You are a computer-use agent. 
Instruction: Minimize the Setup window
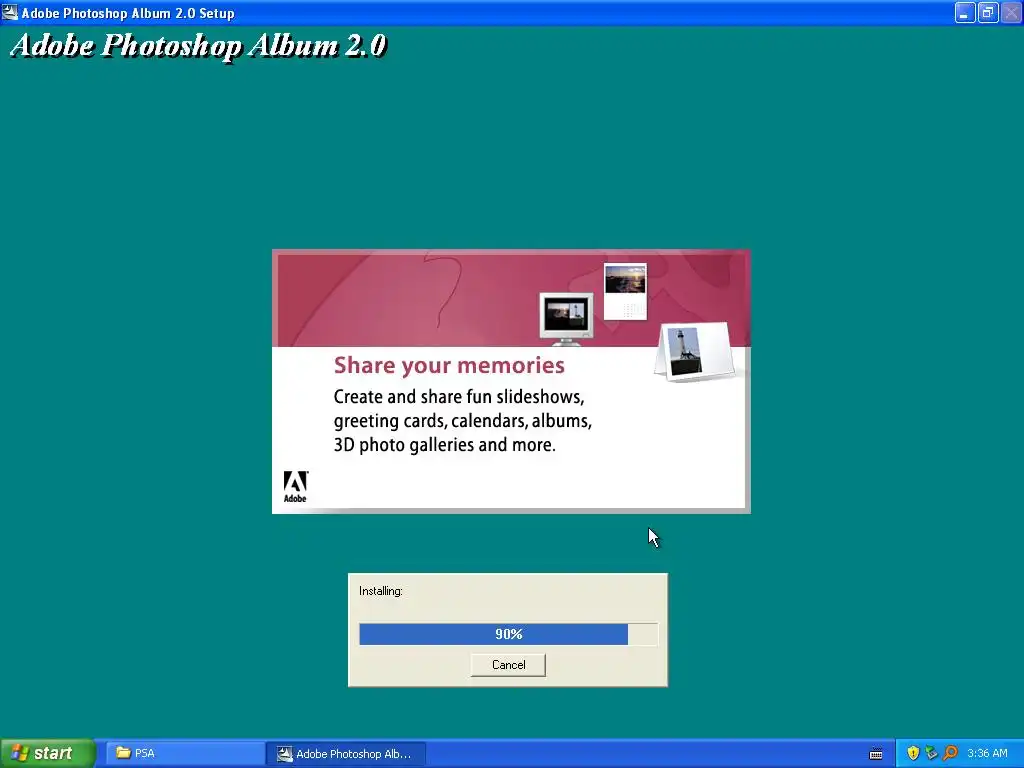(x=965, y=12)
